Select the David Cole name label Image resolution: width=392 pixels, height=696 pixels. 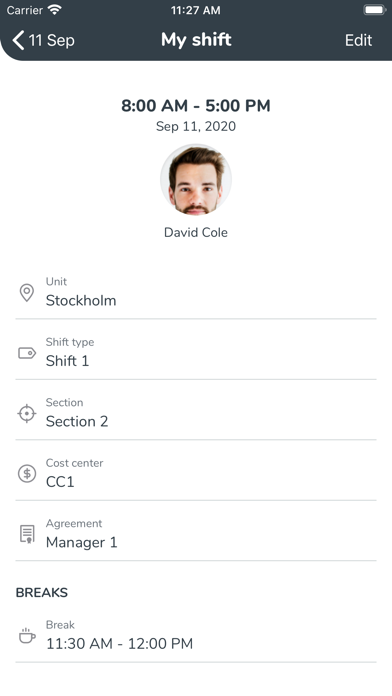pos(196,233)
